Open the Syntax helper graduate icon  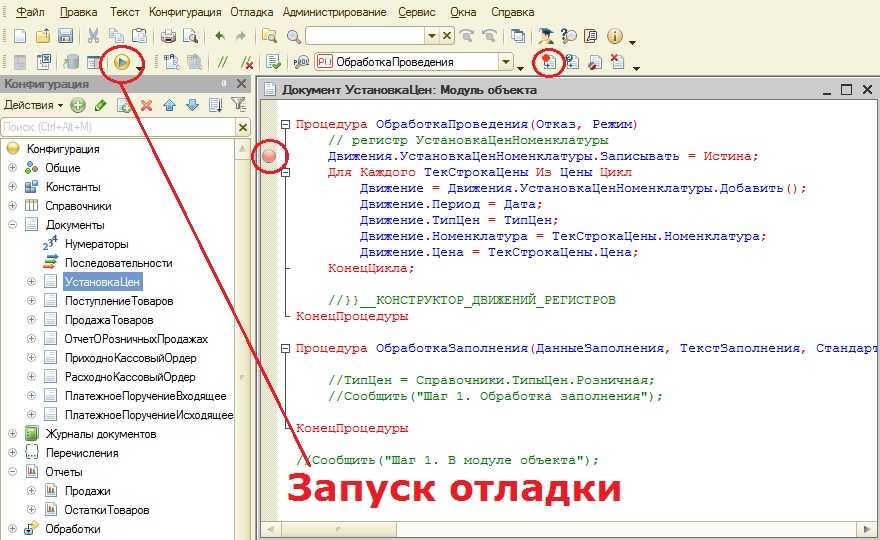(x=546, y=36)
